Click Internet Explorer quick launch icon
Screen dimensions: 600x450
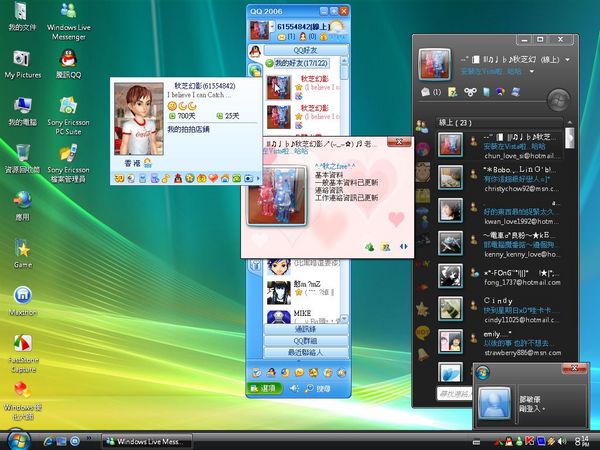48,441
